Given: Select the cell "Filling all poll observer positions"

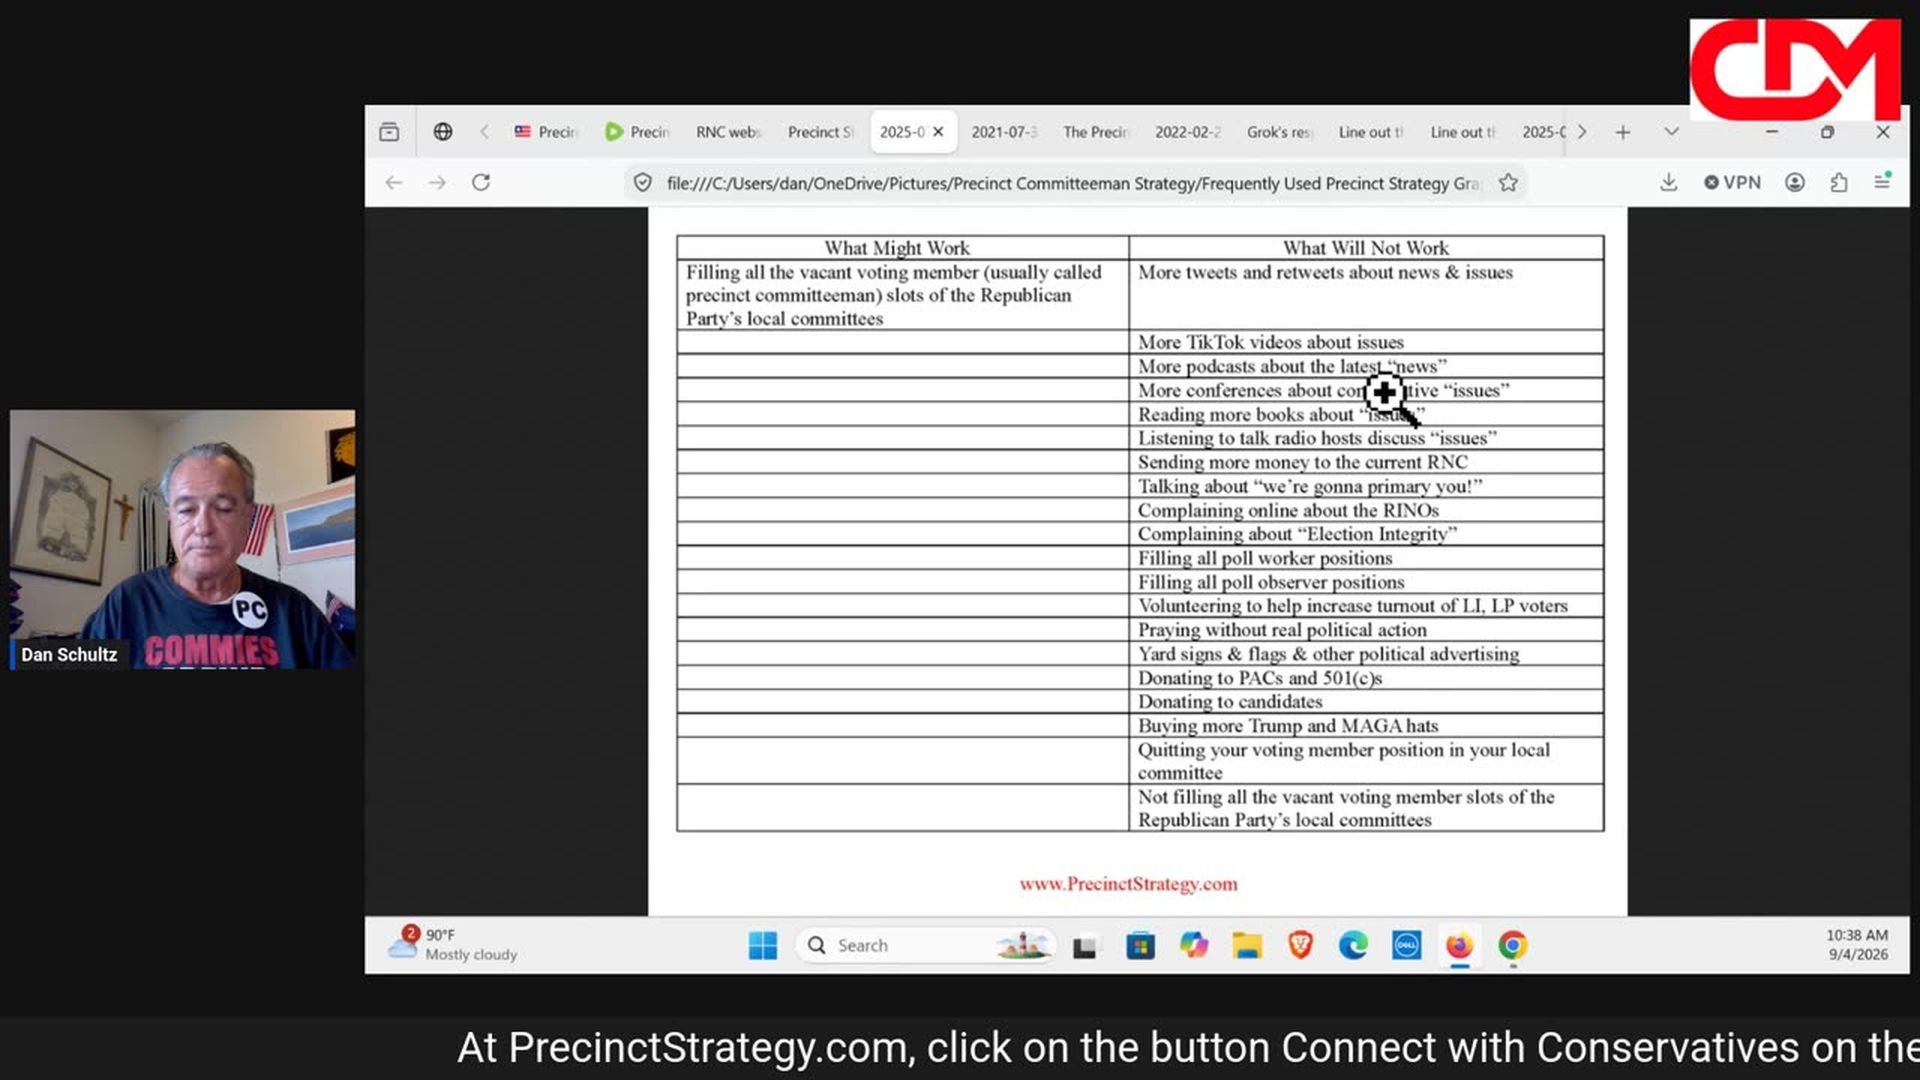Looking at the screenshot, I should (1366, 582).
